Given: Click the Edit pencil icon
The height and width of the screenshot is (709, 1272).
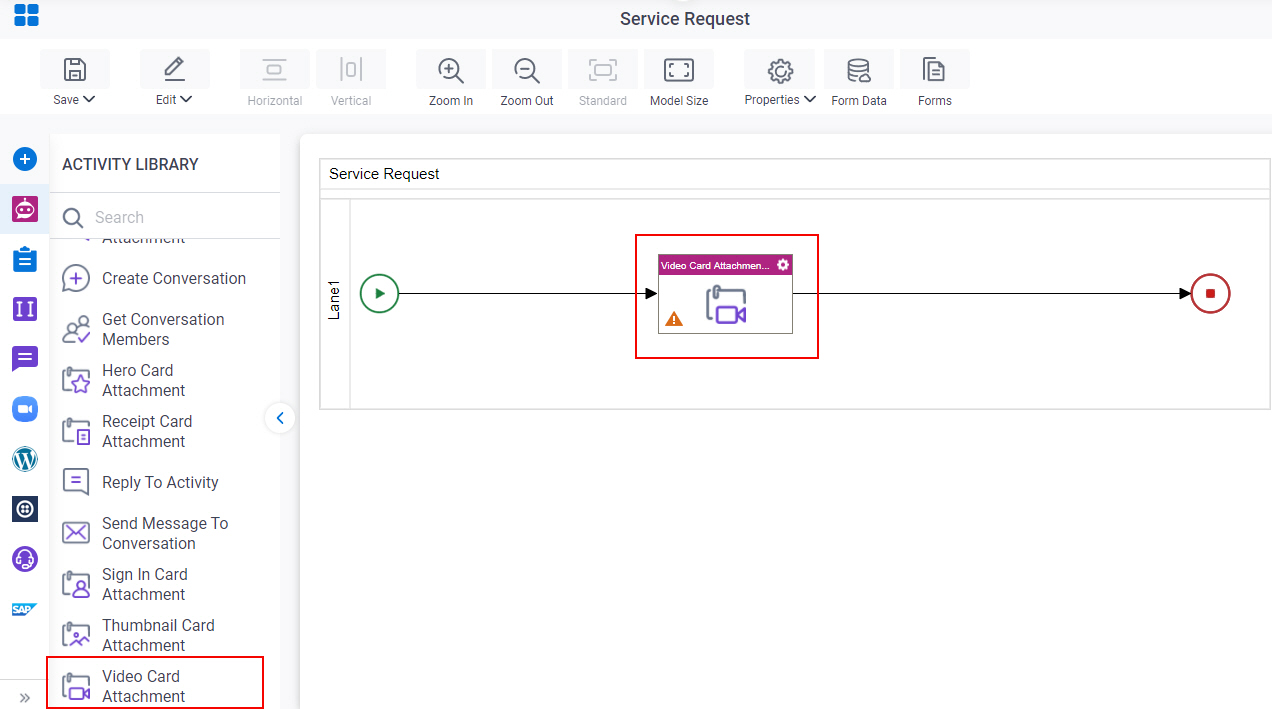Looking at the screenshot, I should [x=174, y=70].
